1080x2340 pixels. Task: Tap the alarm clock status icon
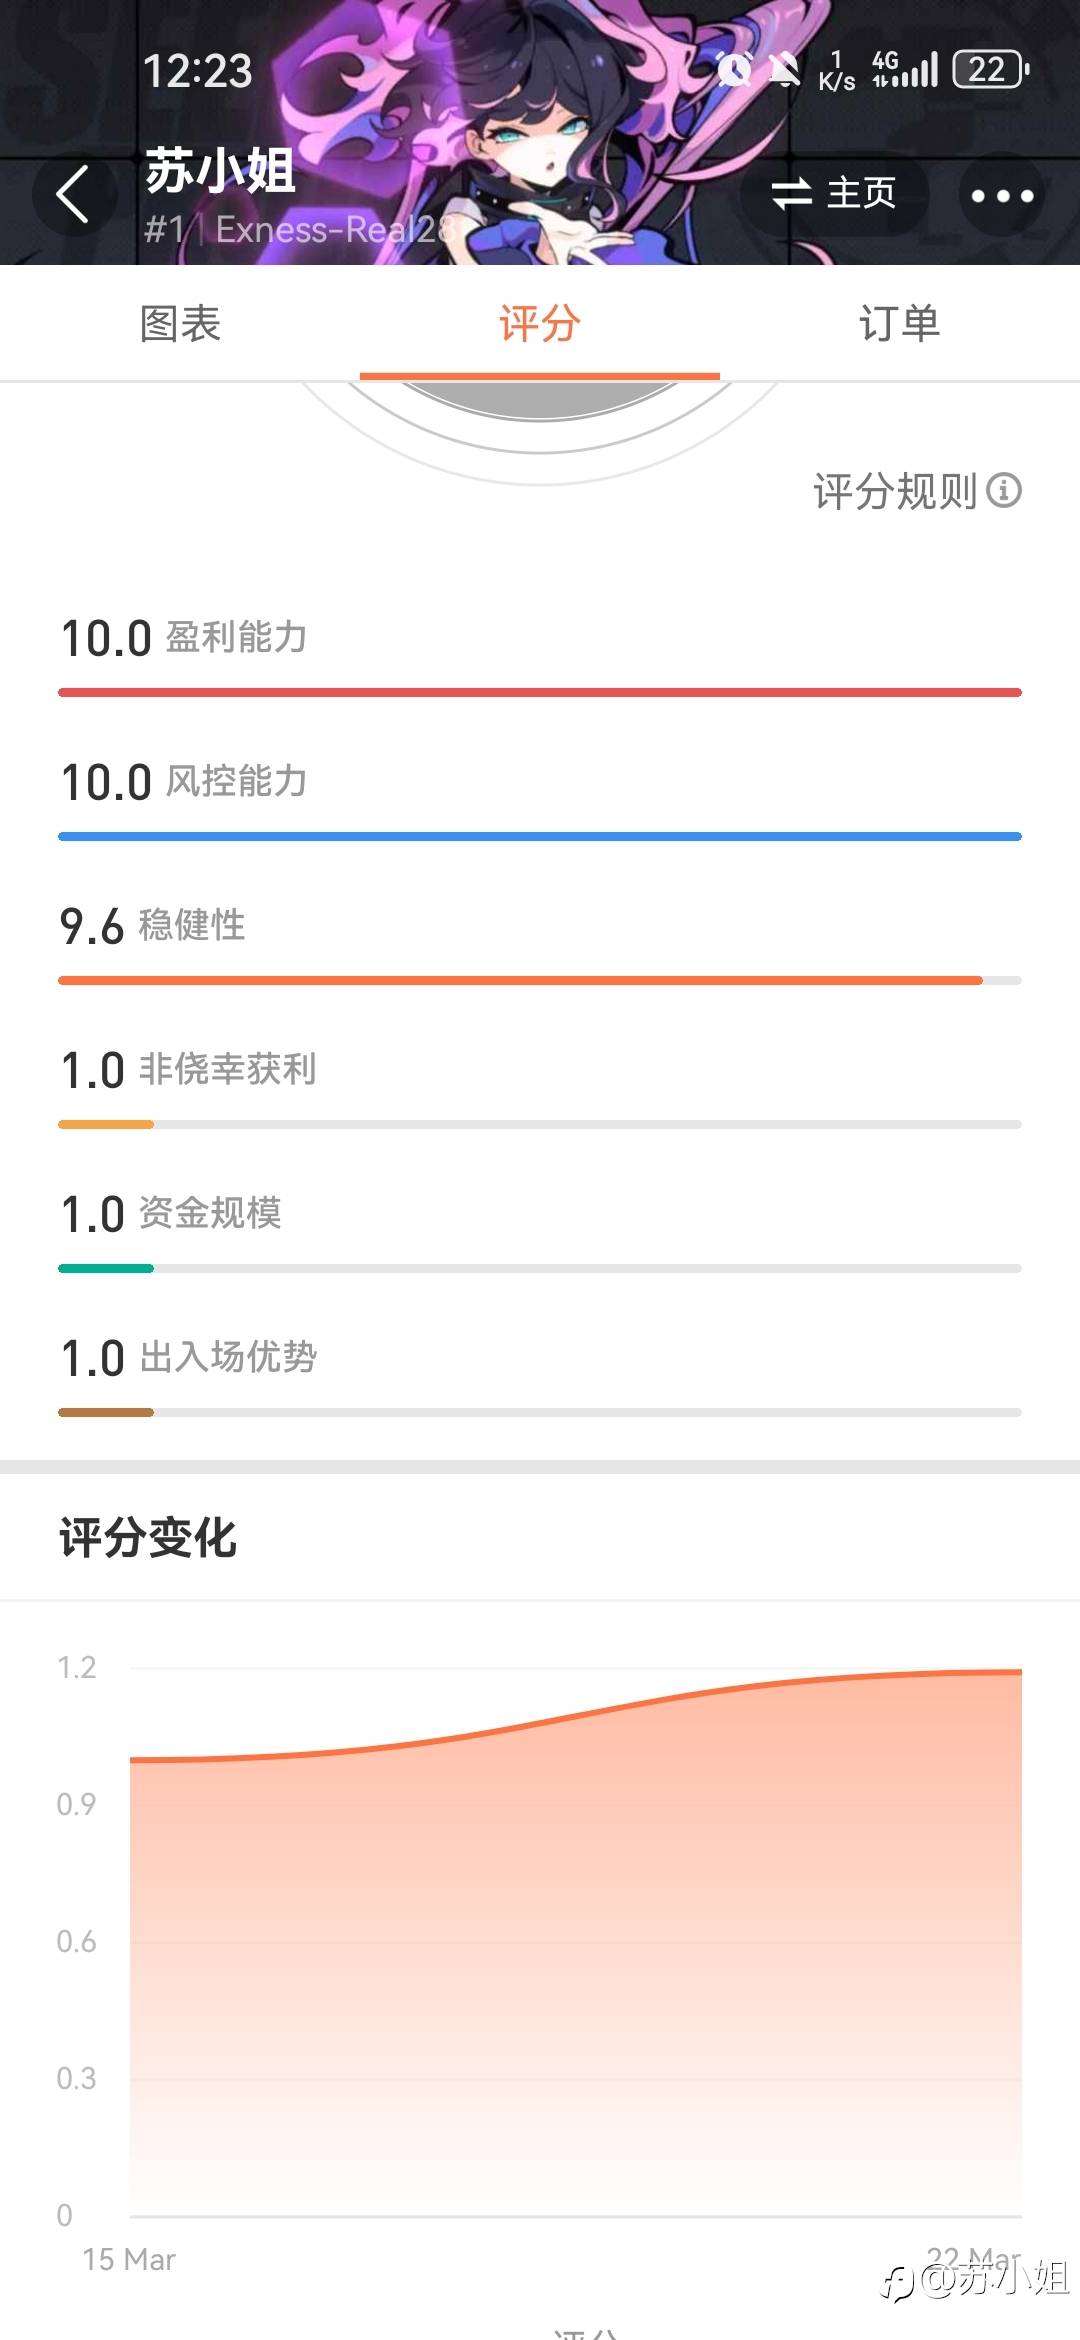(735, 70)
